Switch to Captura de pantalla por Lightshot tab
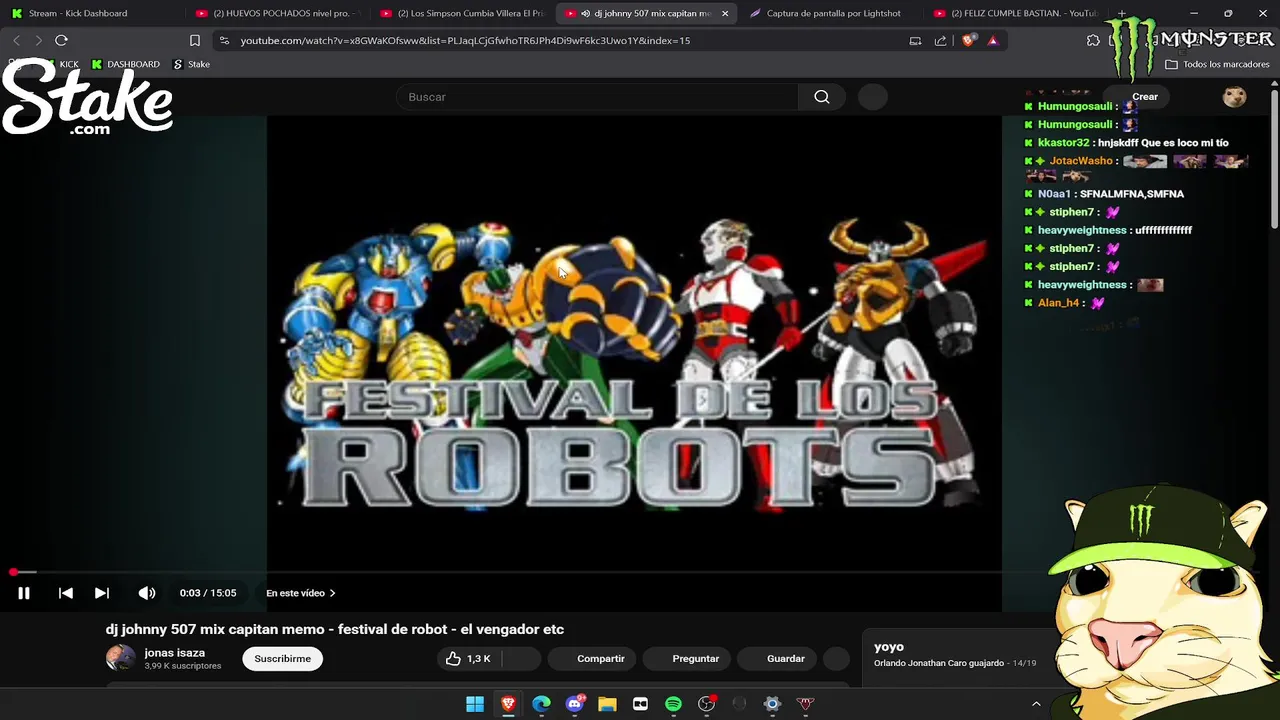Viewport: 1280px width, 720px height. [x=833, y=13]
